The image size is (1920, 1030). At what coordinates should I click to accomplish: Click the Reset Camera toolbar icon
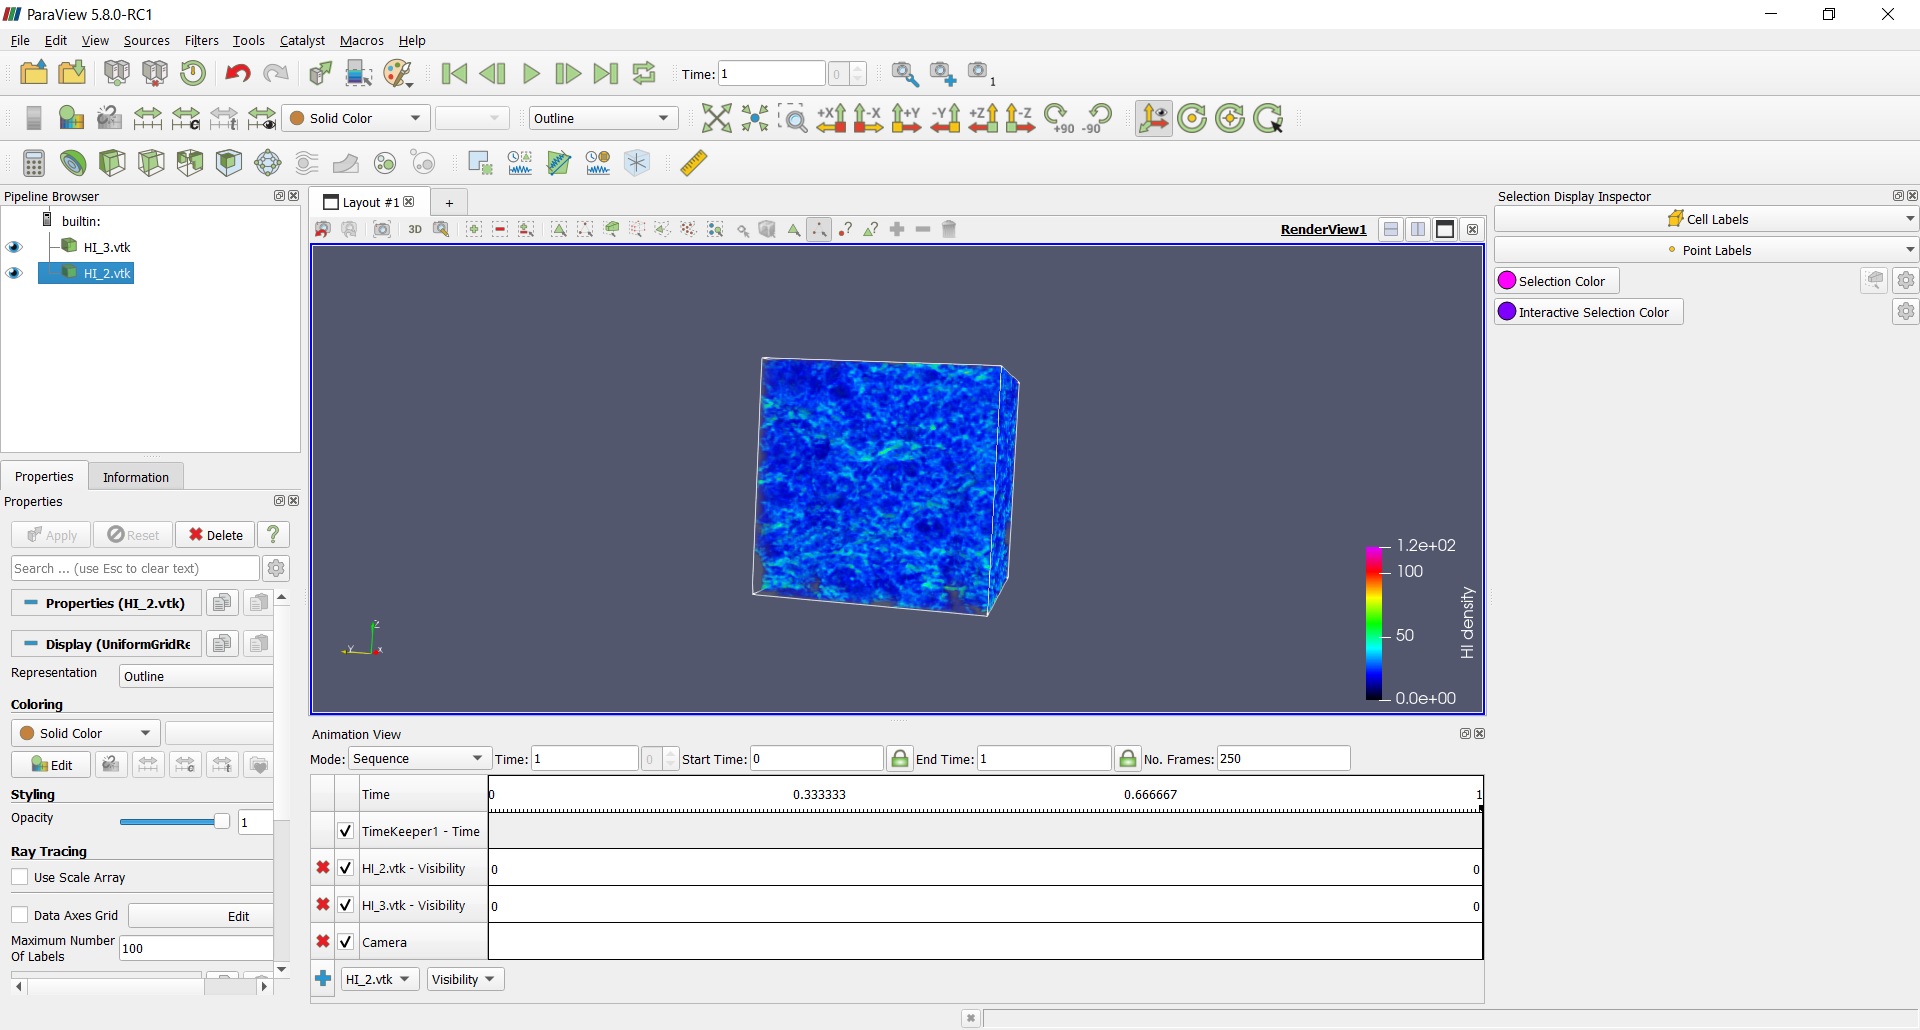click(716, 118)
